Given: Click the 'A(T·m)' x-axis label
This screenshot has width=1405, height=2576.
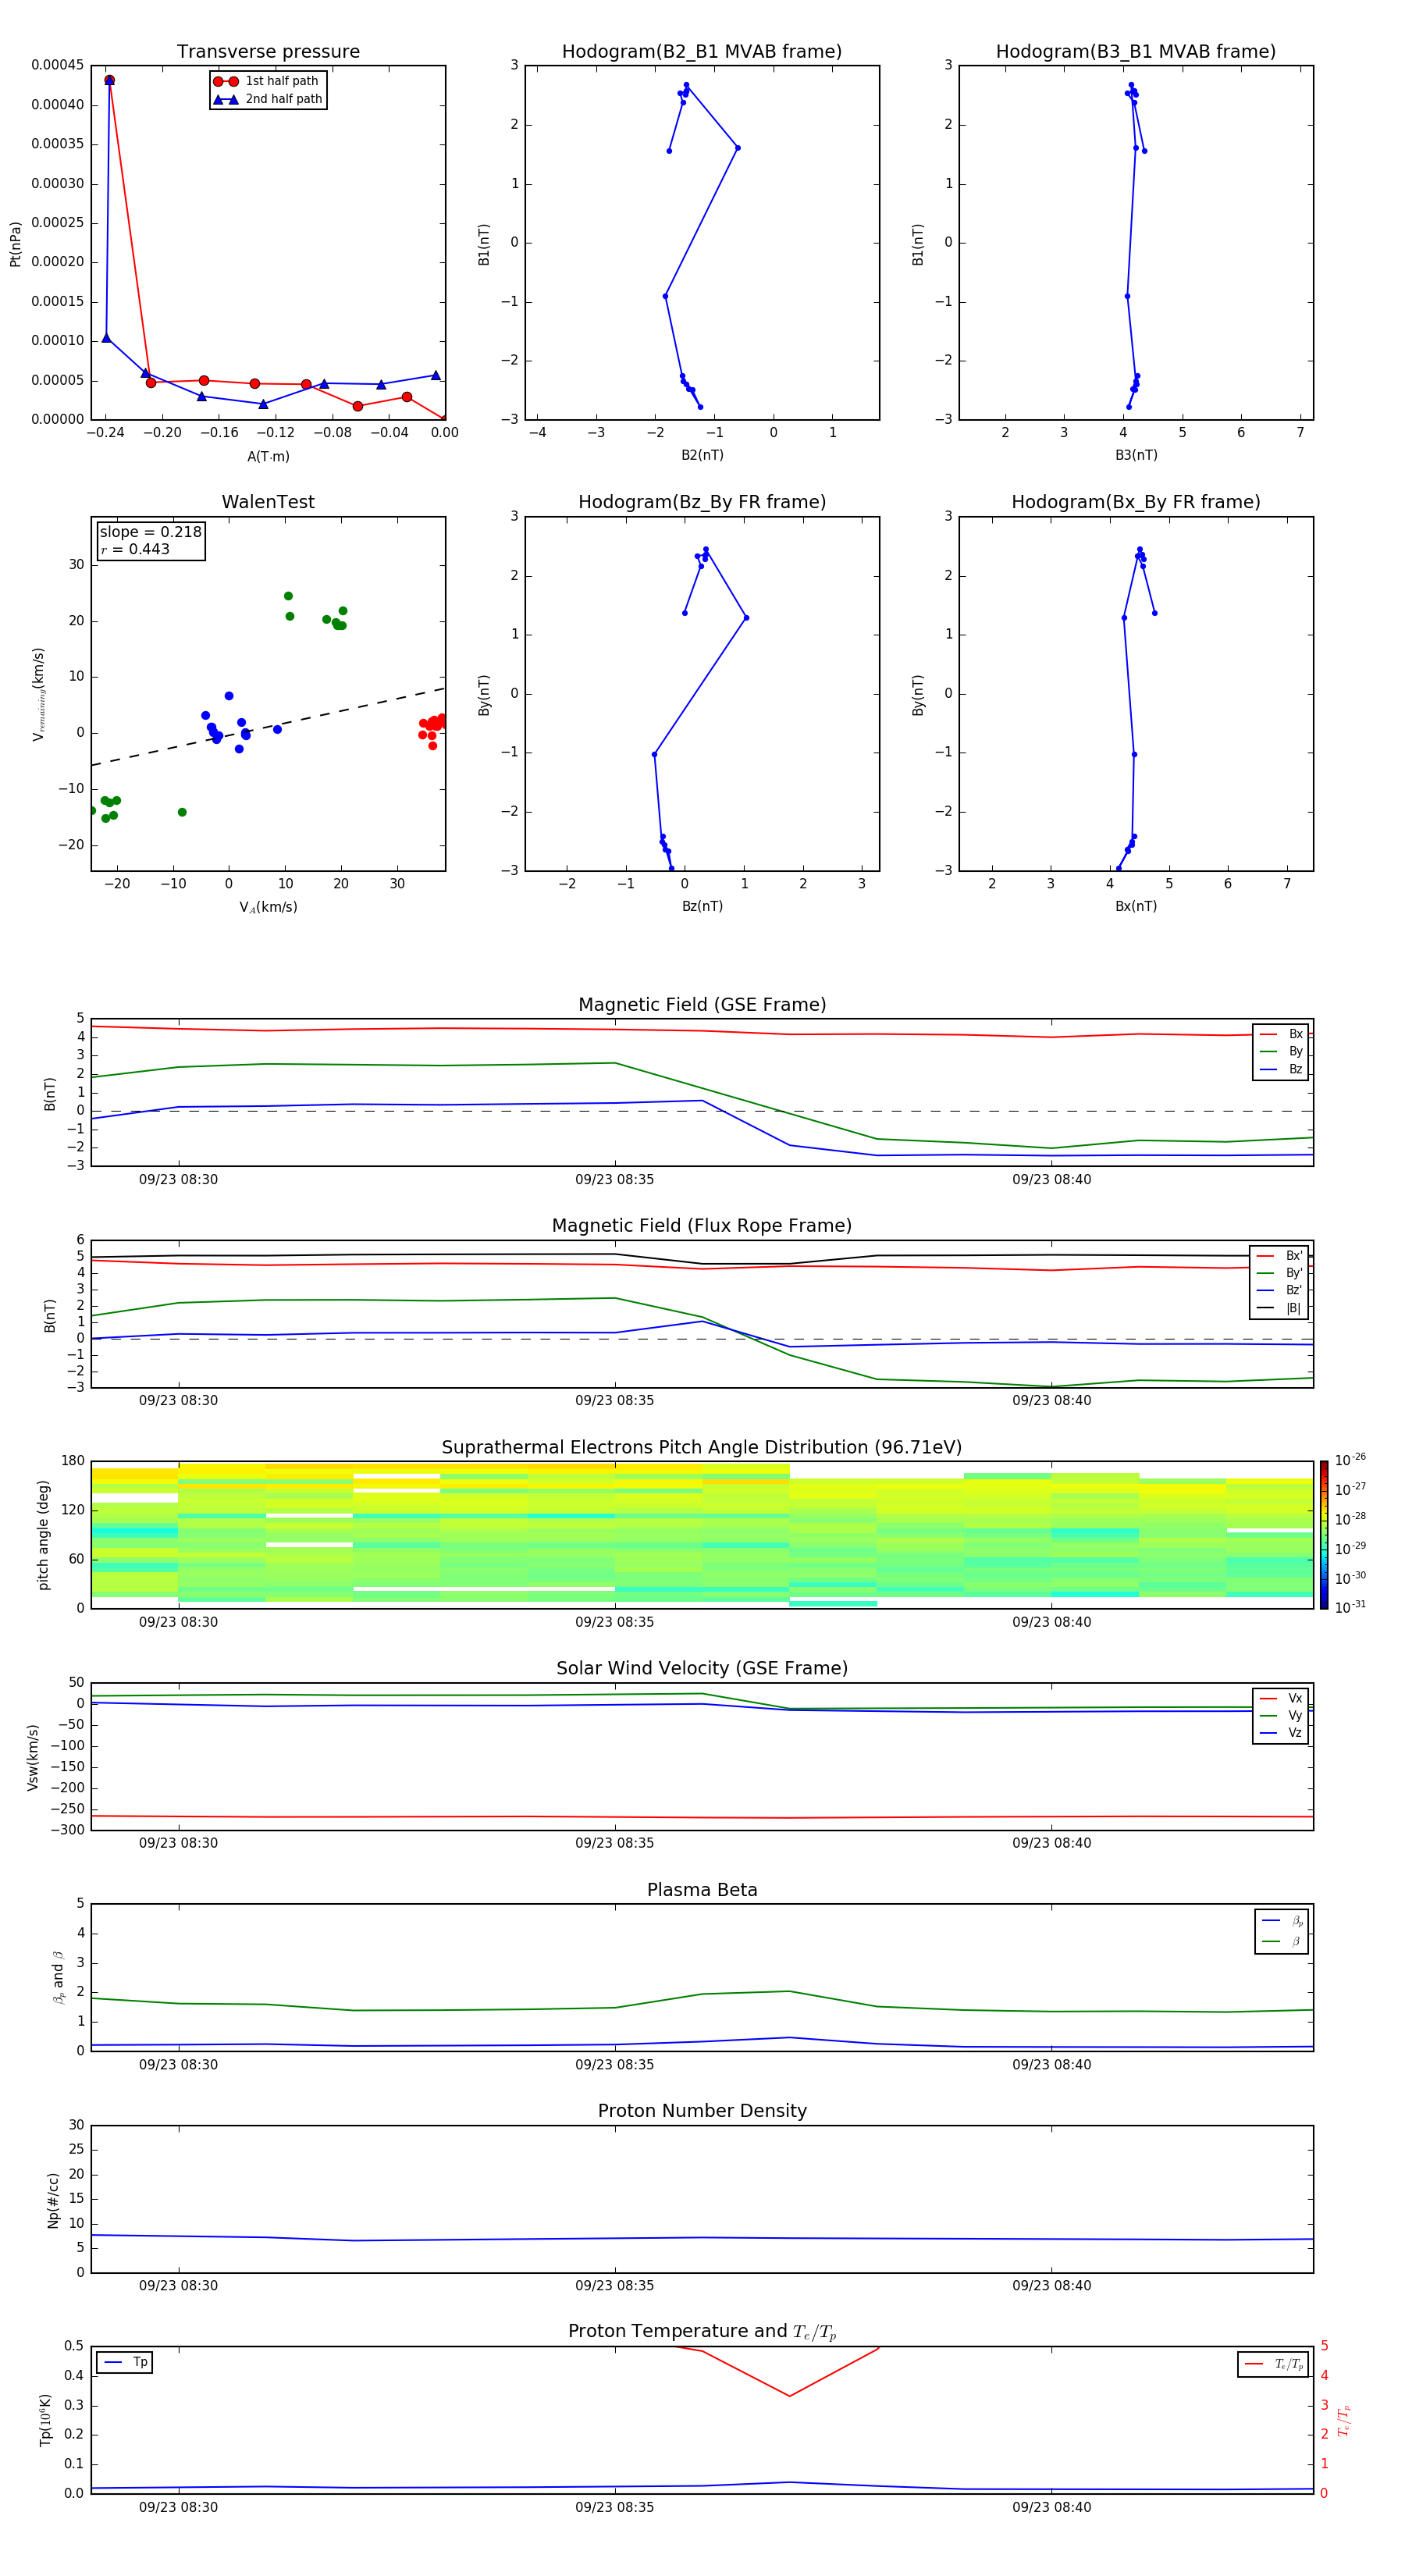Looking at the screenshot, I should pyautogui.click(x=268, y=457).
